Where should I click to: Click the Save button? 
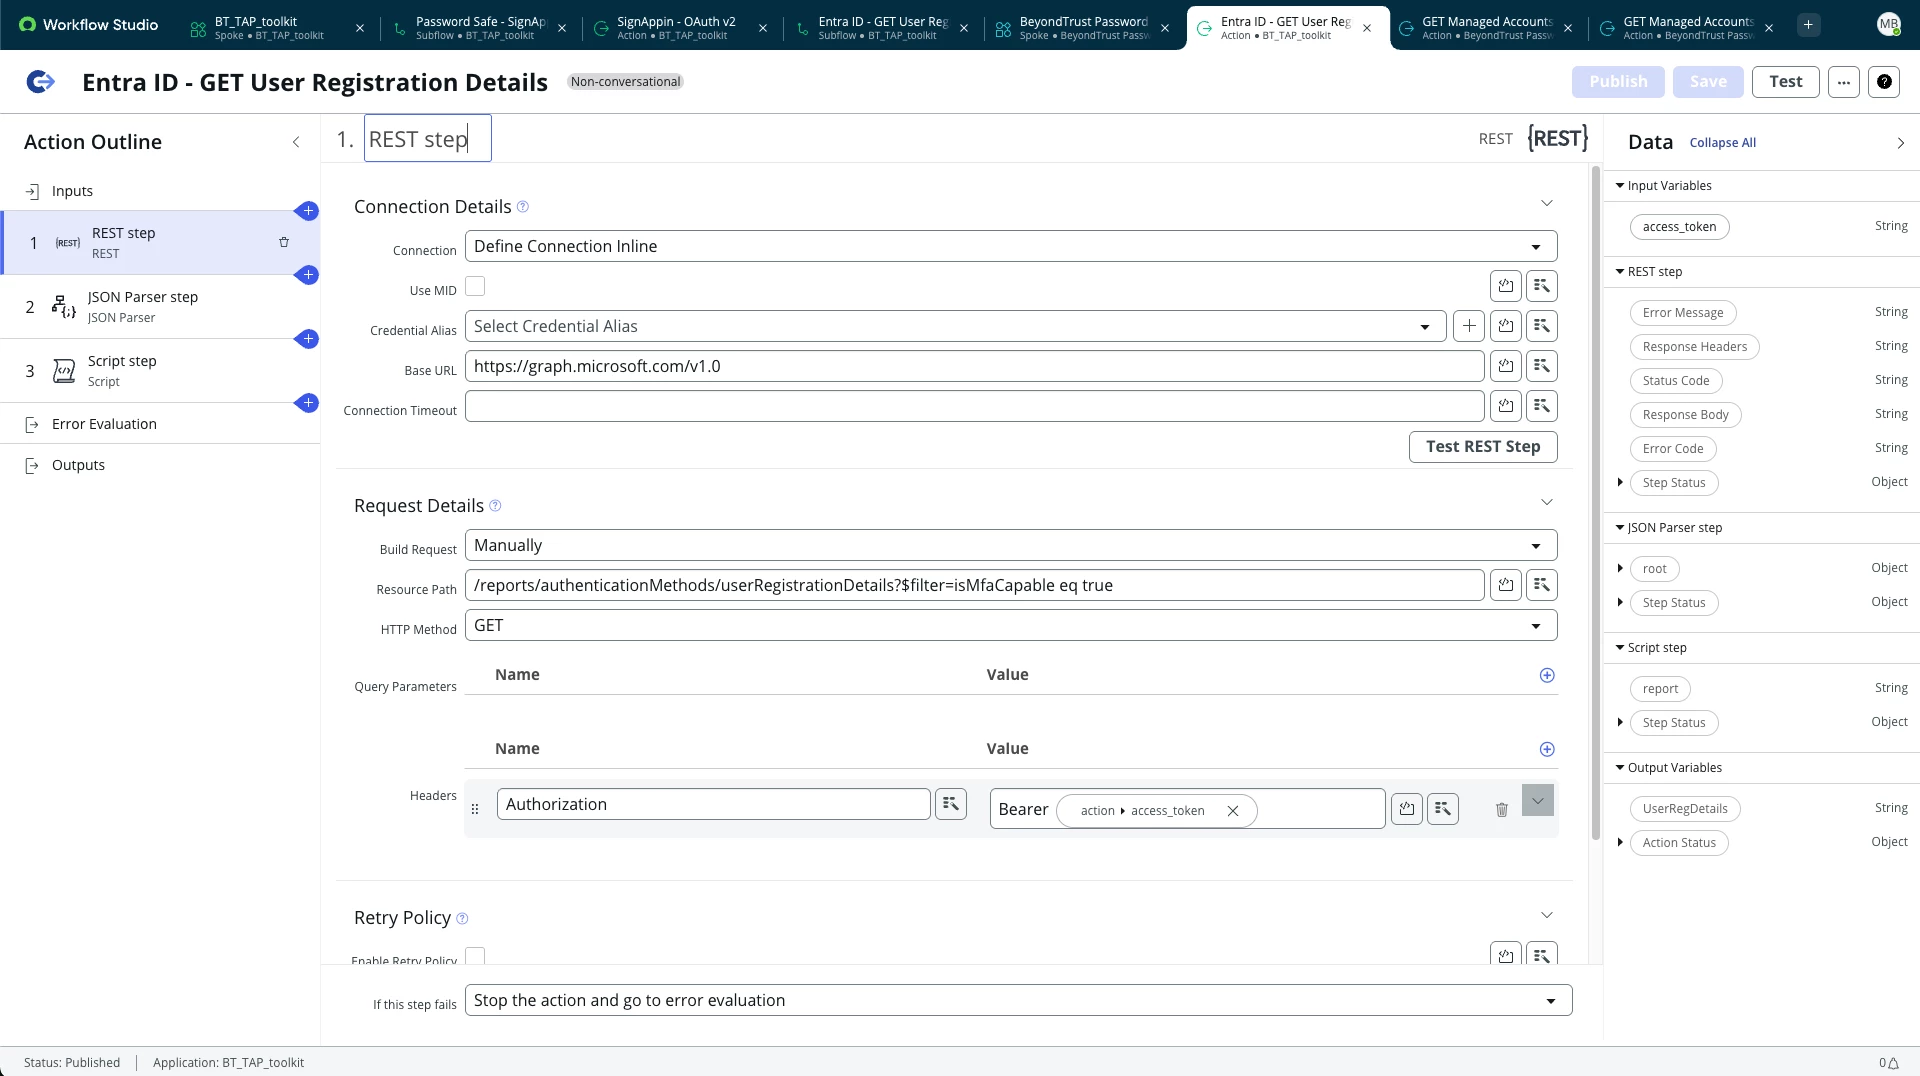click(1708, 82)
